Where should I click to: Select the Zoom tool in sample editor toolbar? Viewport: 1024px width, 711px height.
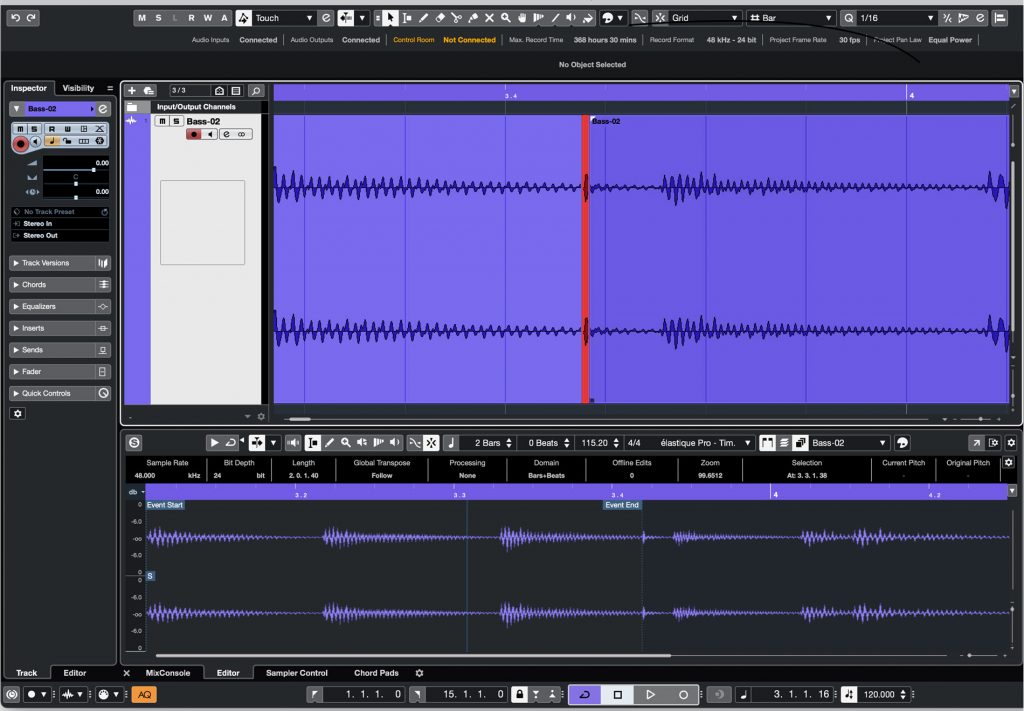[346, 443]
